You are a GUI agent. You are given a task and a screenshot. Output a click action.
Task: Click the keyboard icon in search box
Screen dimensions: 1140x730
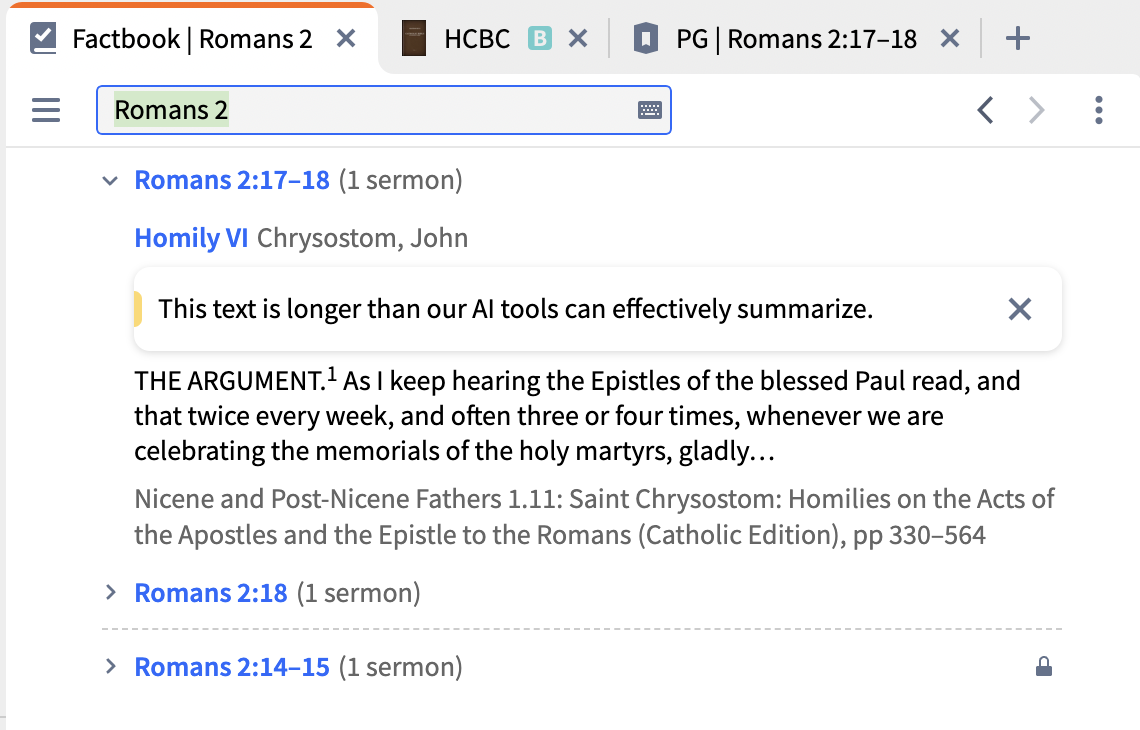point(649,110)
